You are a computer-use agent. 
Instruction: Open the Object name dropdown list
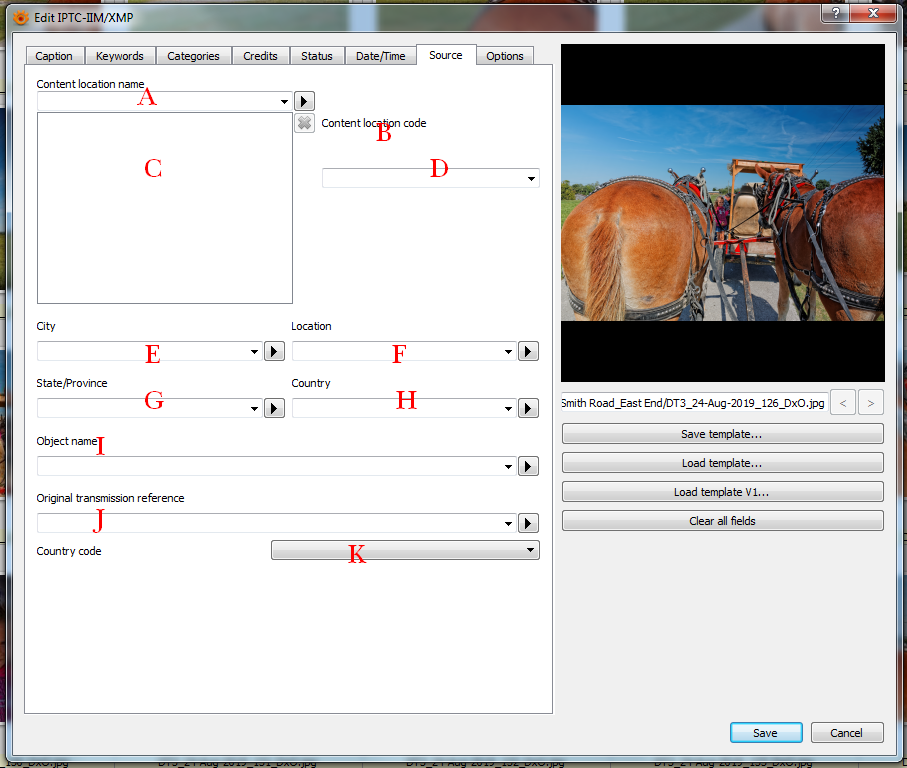click(x=508, y=467)
